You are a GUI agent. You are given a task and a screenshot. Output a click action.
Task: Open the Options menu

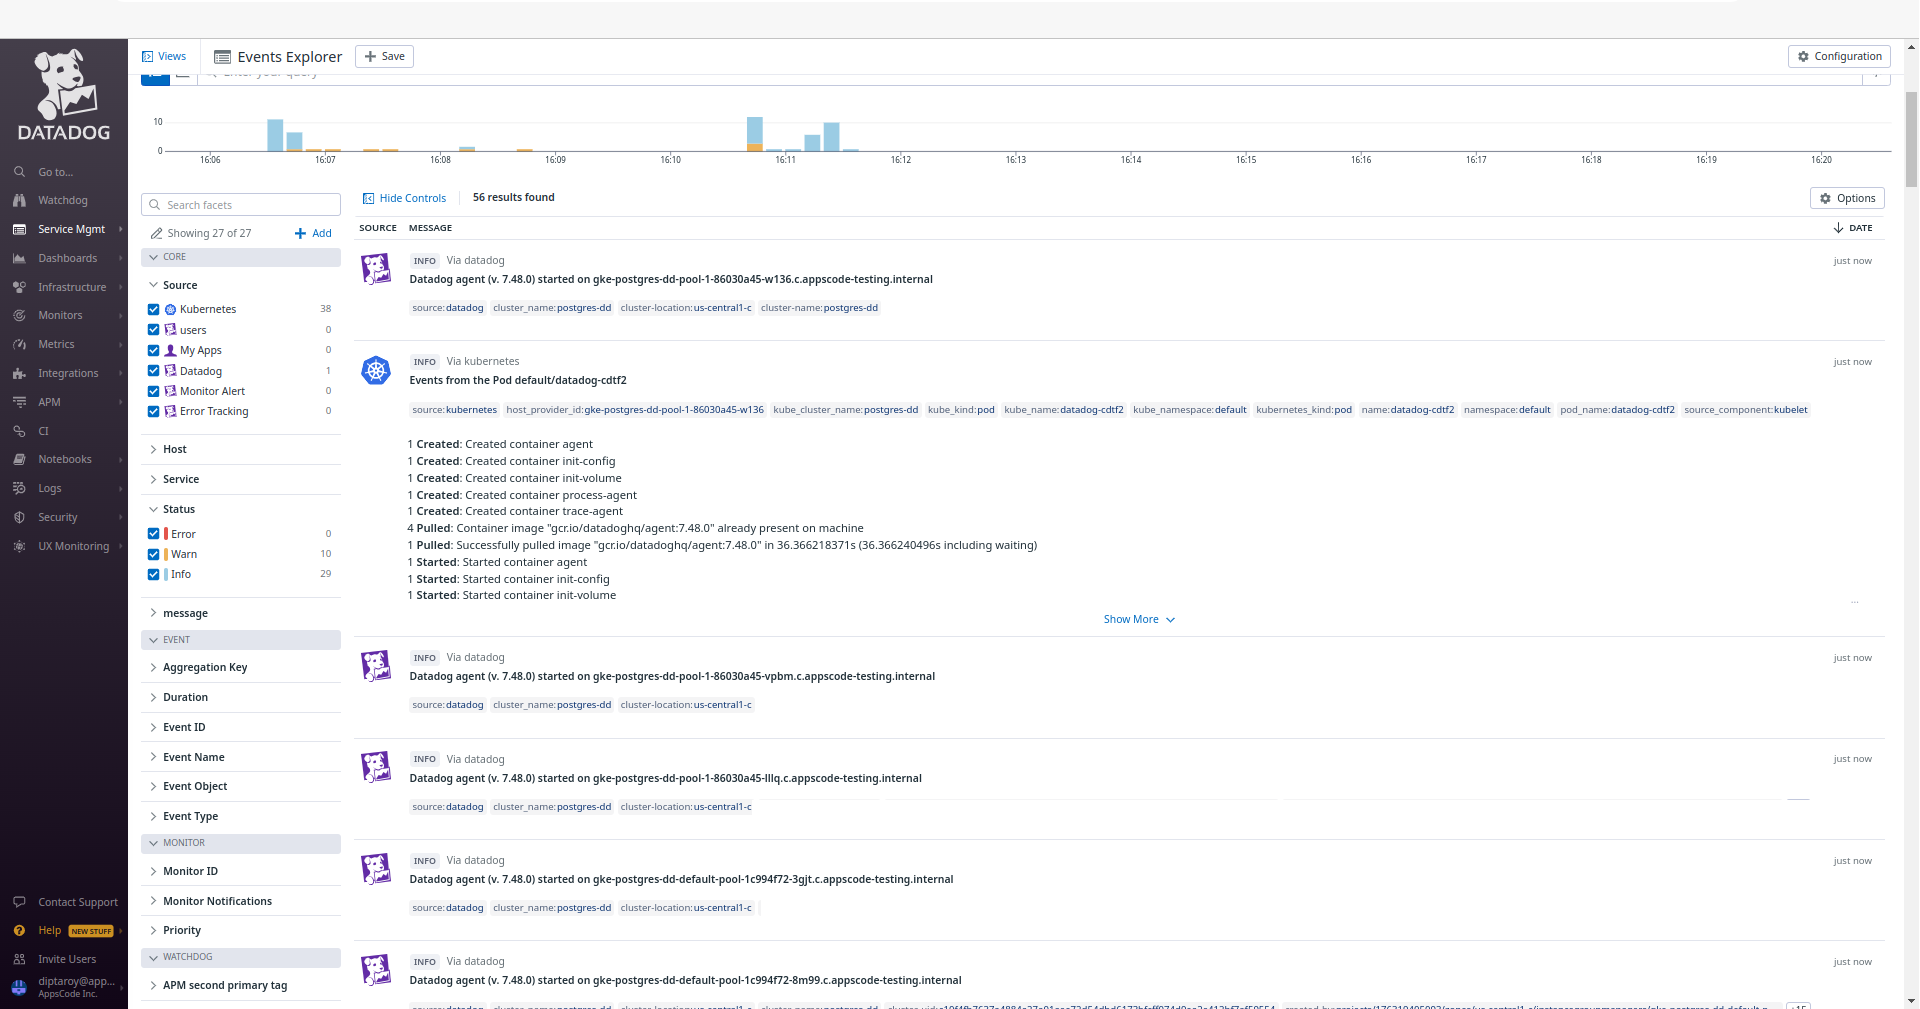tap(1846, 198)
